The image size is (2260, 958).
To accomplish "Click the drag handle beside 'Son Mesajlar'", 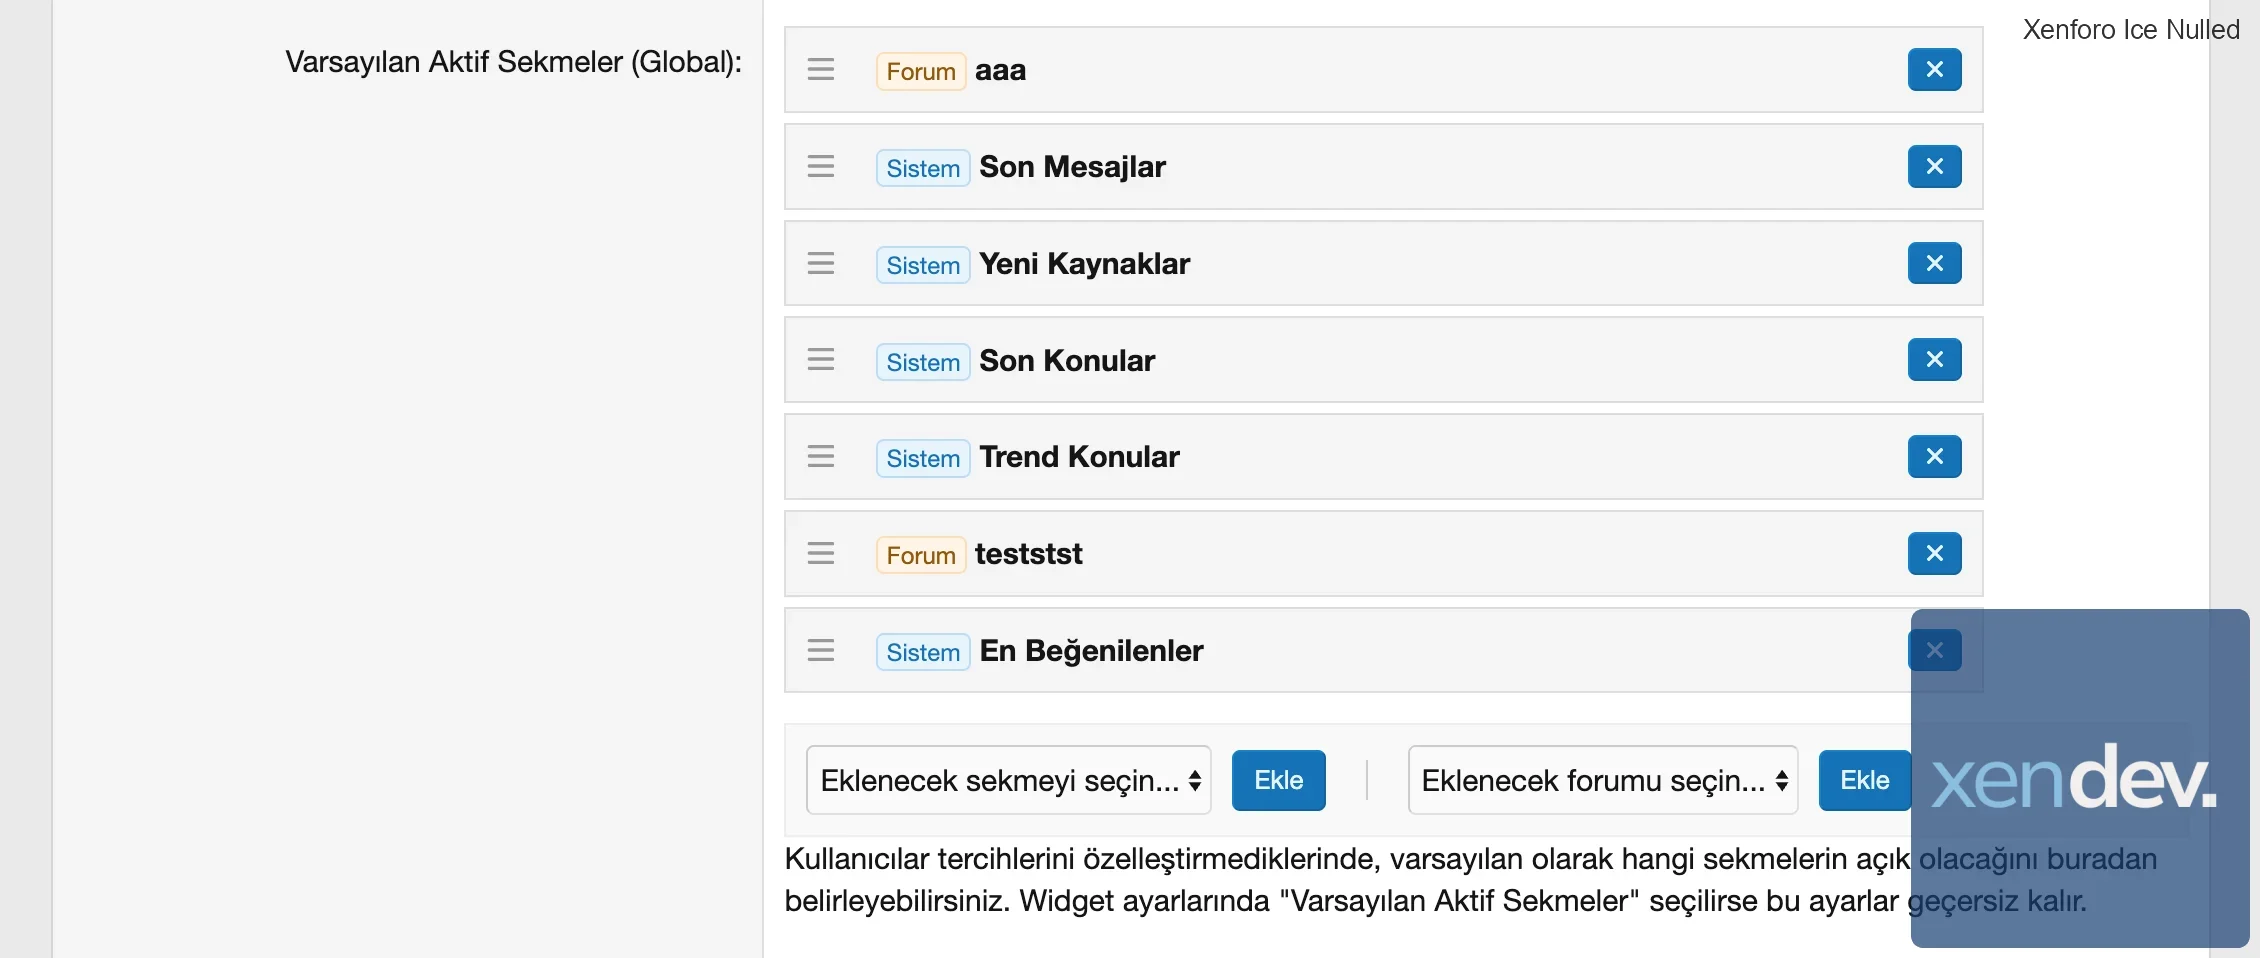I will (x=821, y=166).
